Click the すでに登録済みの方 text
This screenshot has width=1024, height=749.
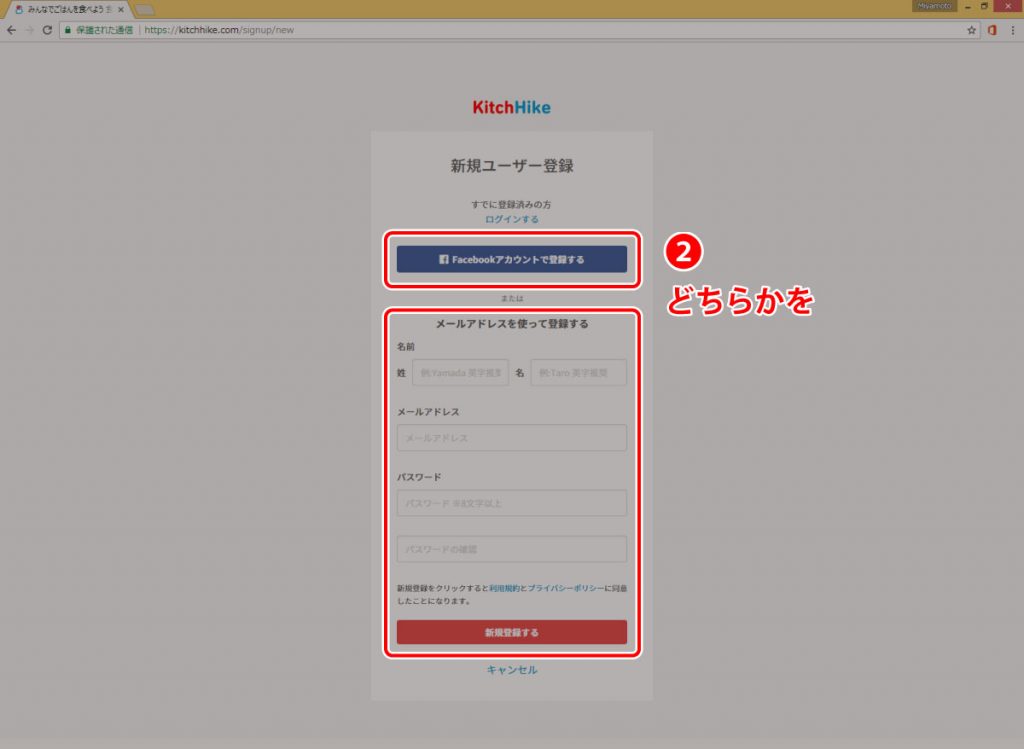pos(511,204)
